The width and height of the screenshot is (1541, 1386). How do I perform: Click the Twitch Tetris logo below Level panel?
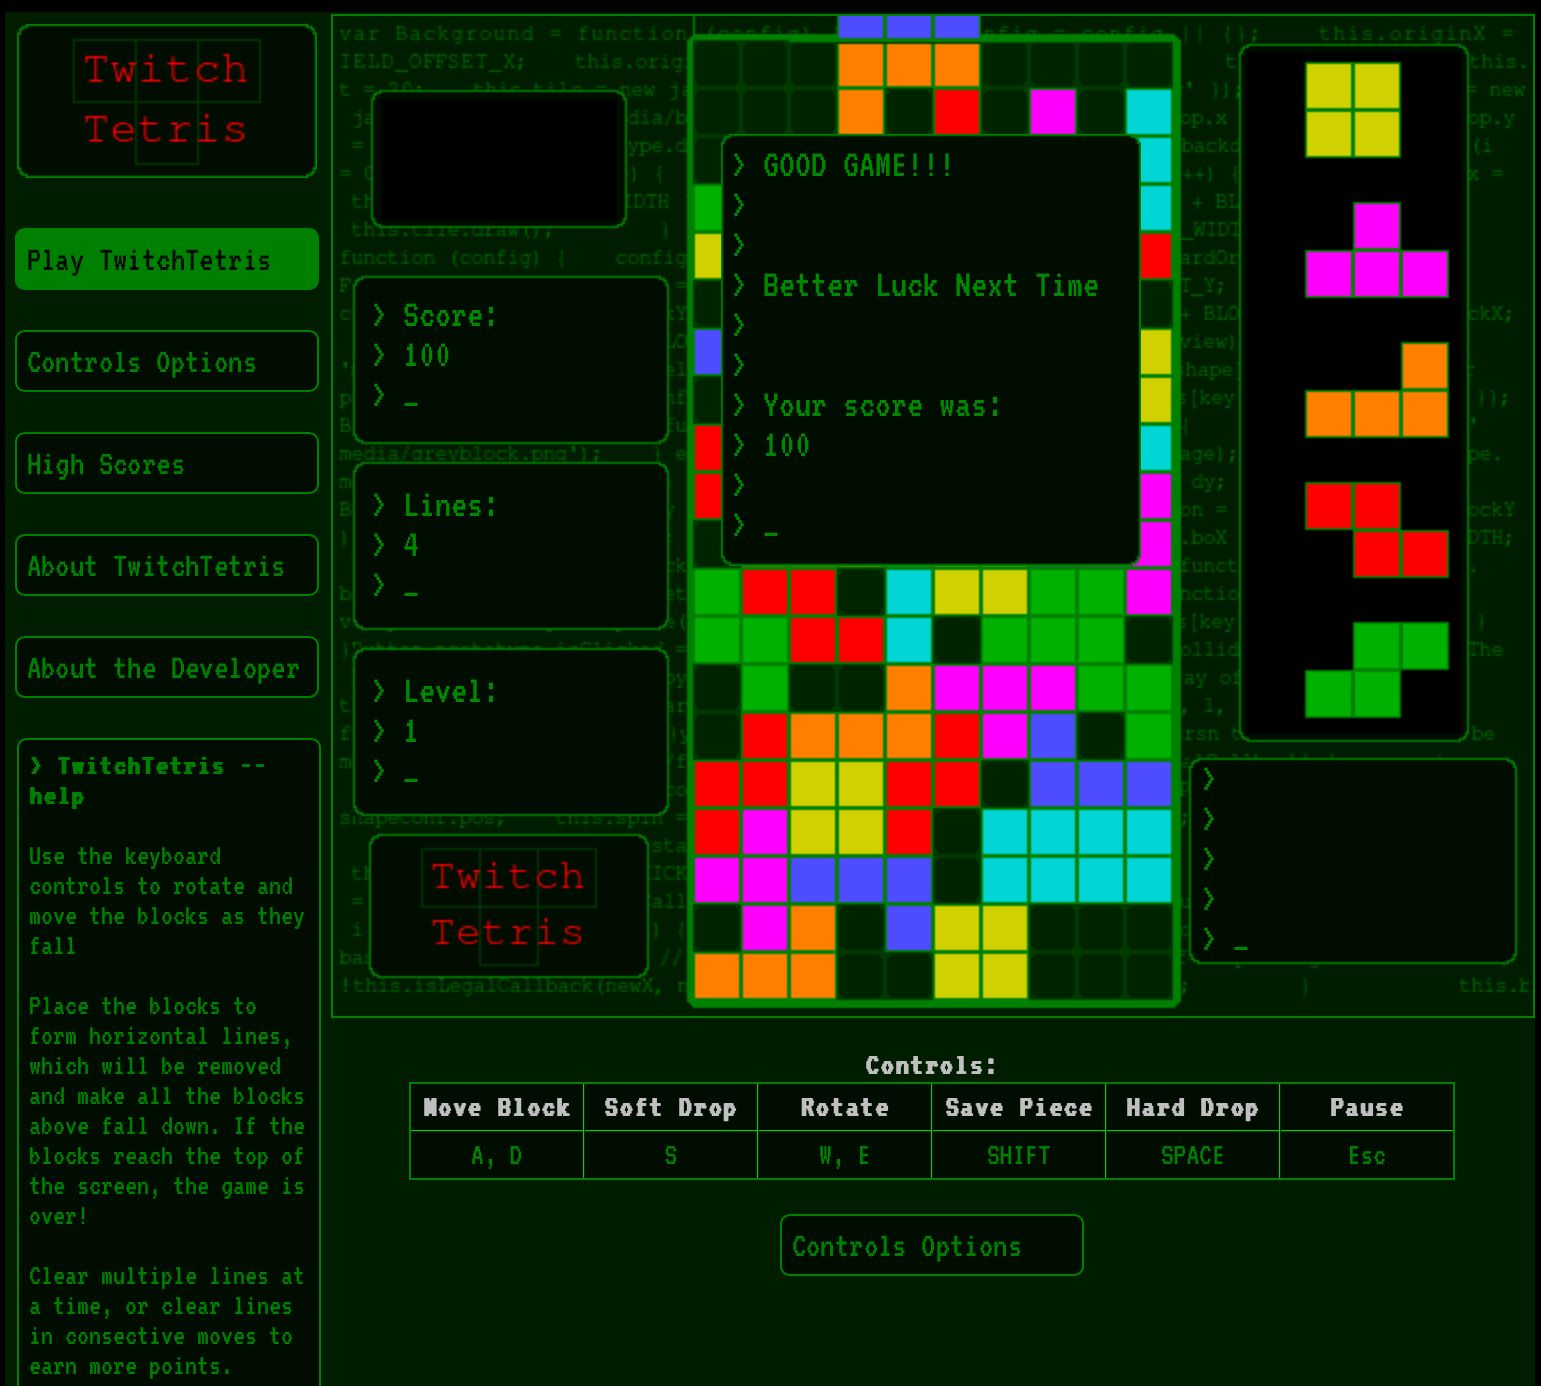point(508,905)
